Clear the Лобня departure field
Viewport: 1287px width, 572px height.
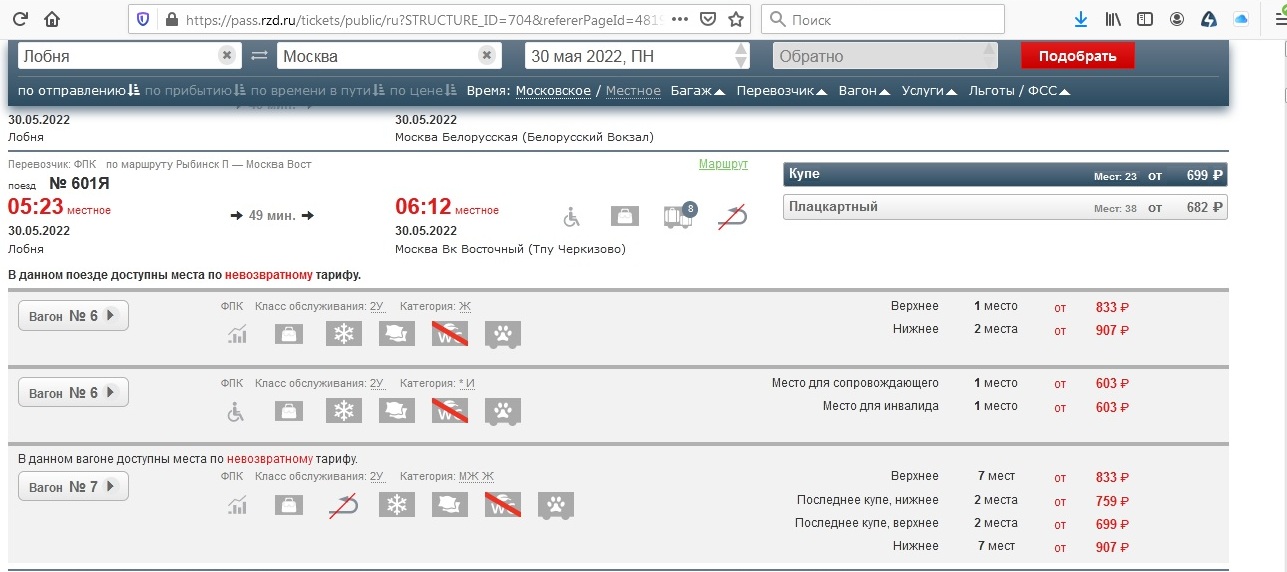pyautogui.click(x=227, y=56)
